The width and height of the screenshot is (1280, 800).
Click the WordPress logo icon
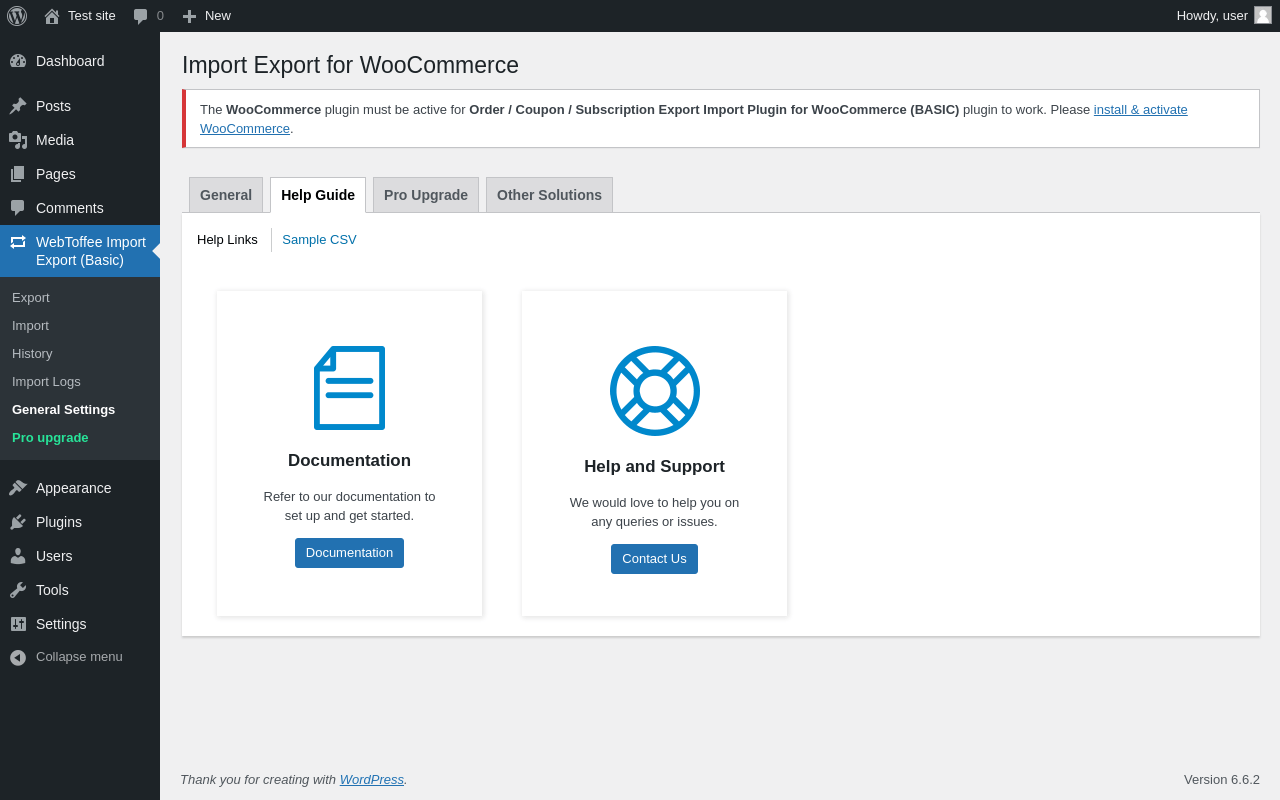point(17,16)
